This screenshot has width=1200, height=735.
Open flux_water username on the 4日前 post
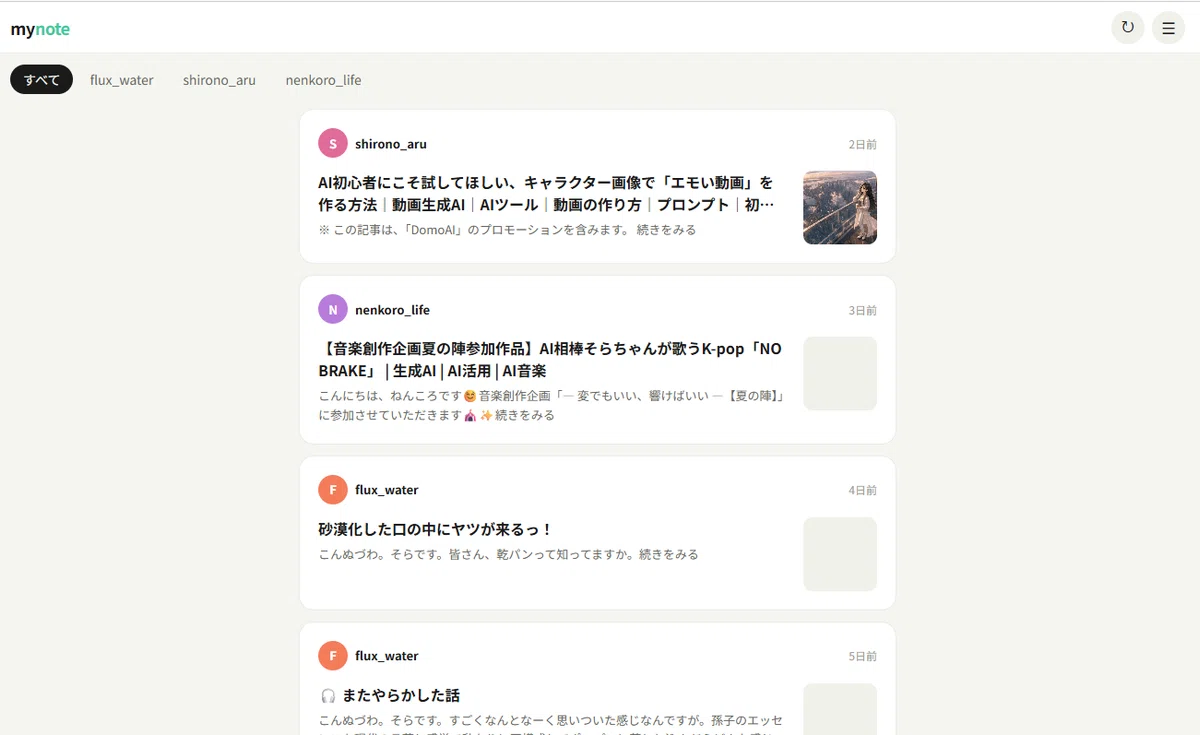pyautogui.click(x=387, y=490)
